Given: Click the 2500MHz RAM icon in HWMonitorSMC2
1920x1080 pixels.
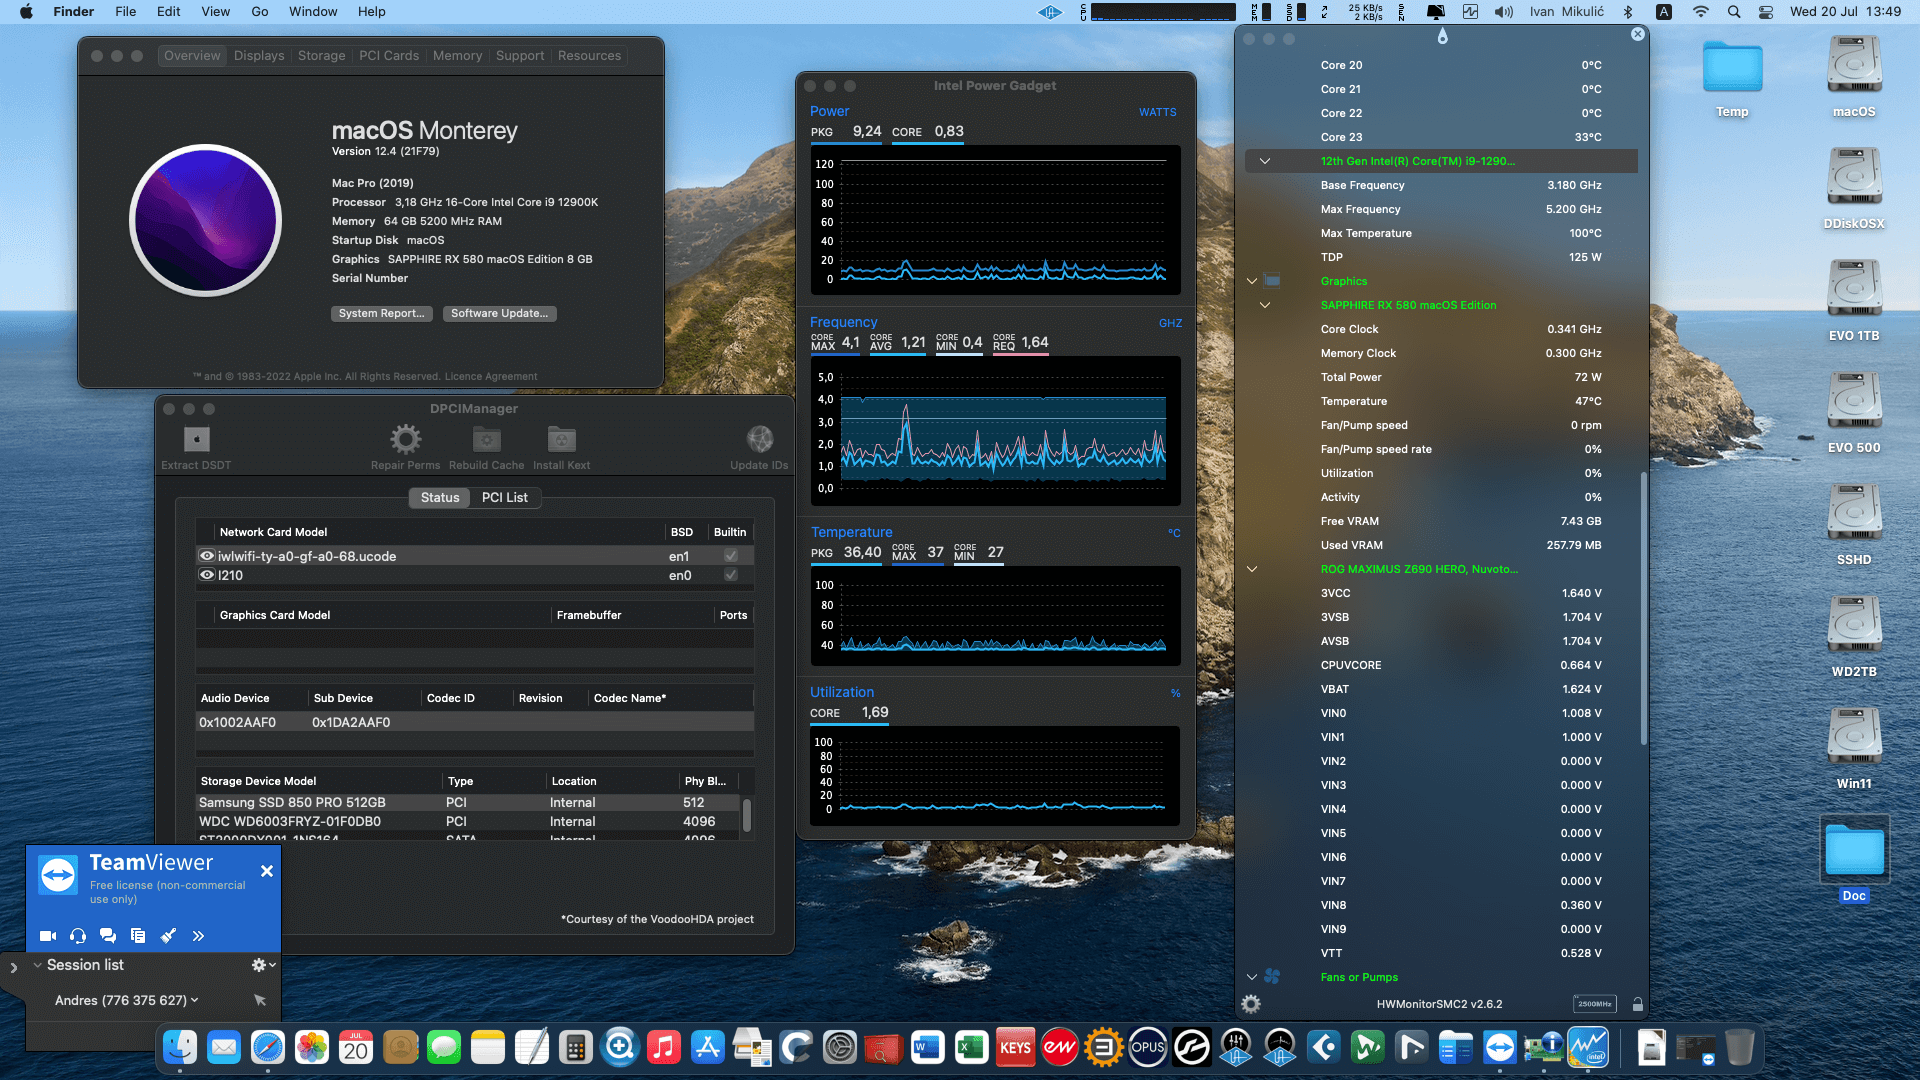Looking at the screenshot, I should (x=1595, y=1004).
